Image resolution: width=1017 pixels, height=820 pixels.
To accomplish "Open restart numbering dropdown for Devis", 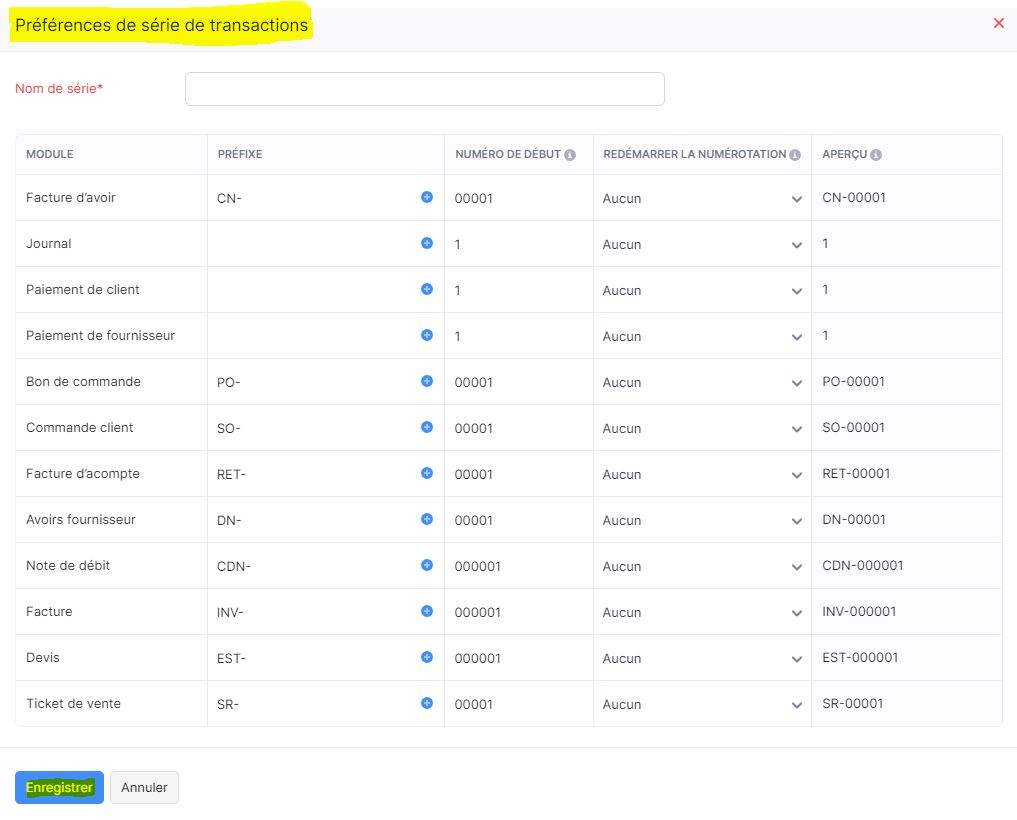I will click(x=702, y=659).
